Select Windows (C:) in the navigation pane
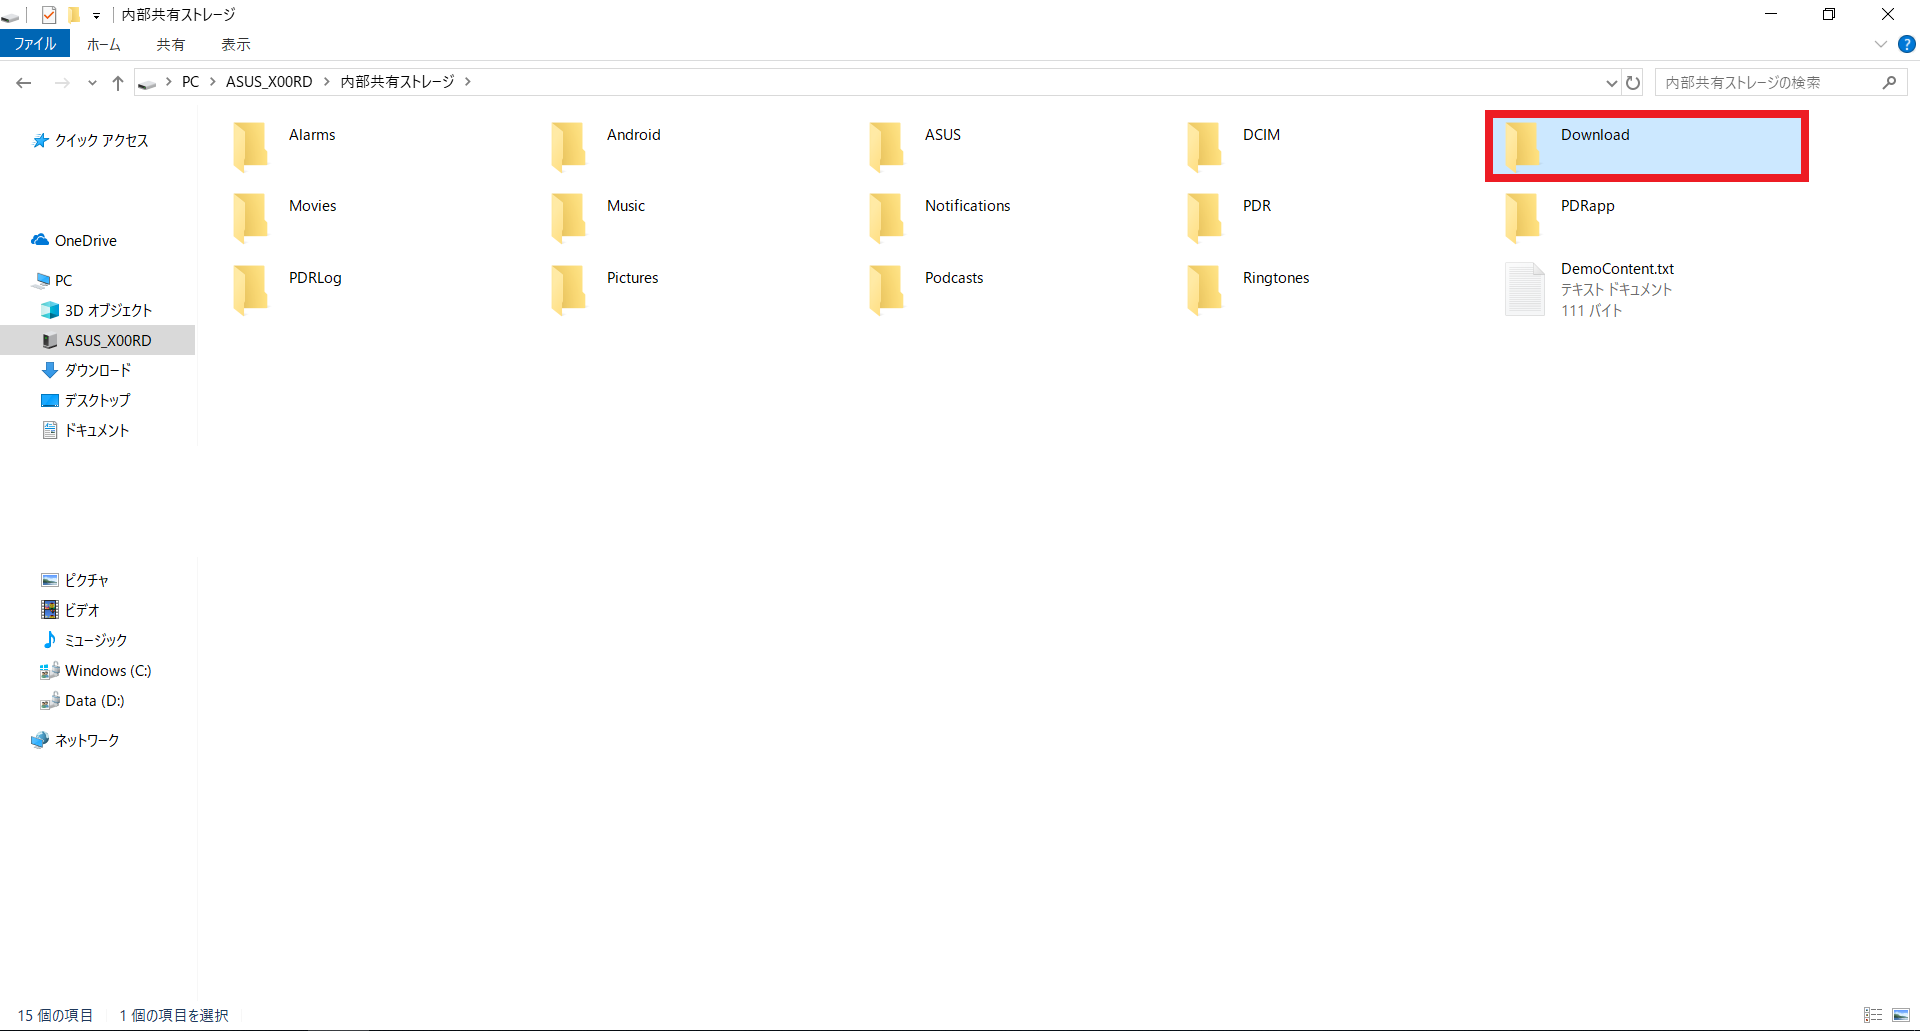This screenshot has height=1031, width=1920. coord(108,671)
